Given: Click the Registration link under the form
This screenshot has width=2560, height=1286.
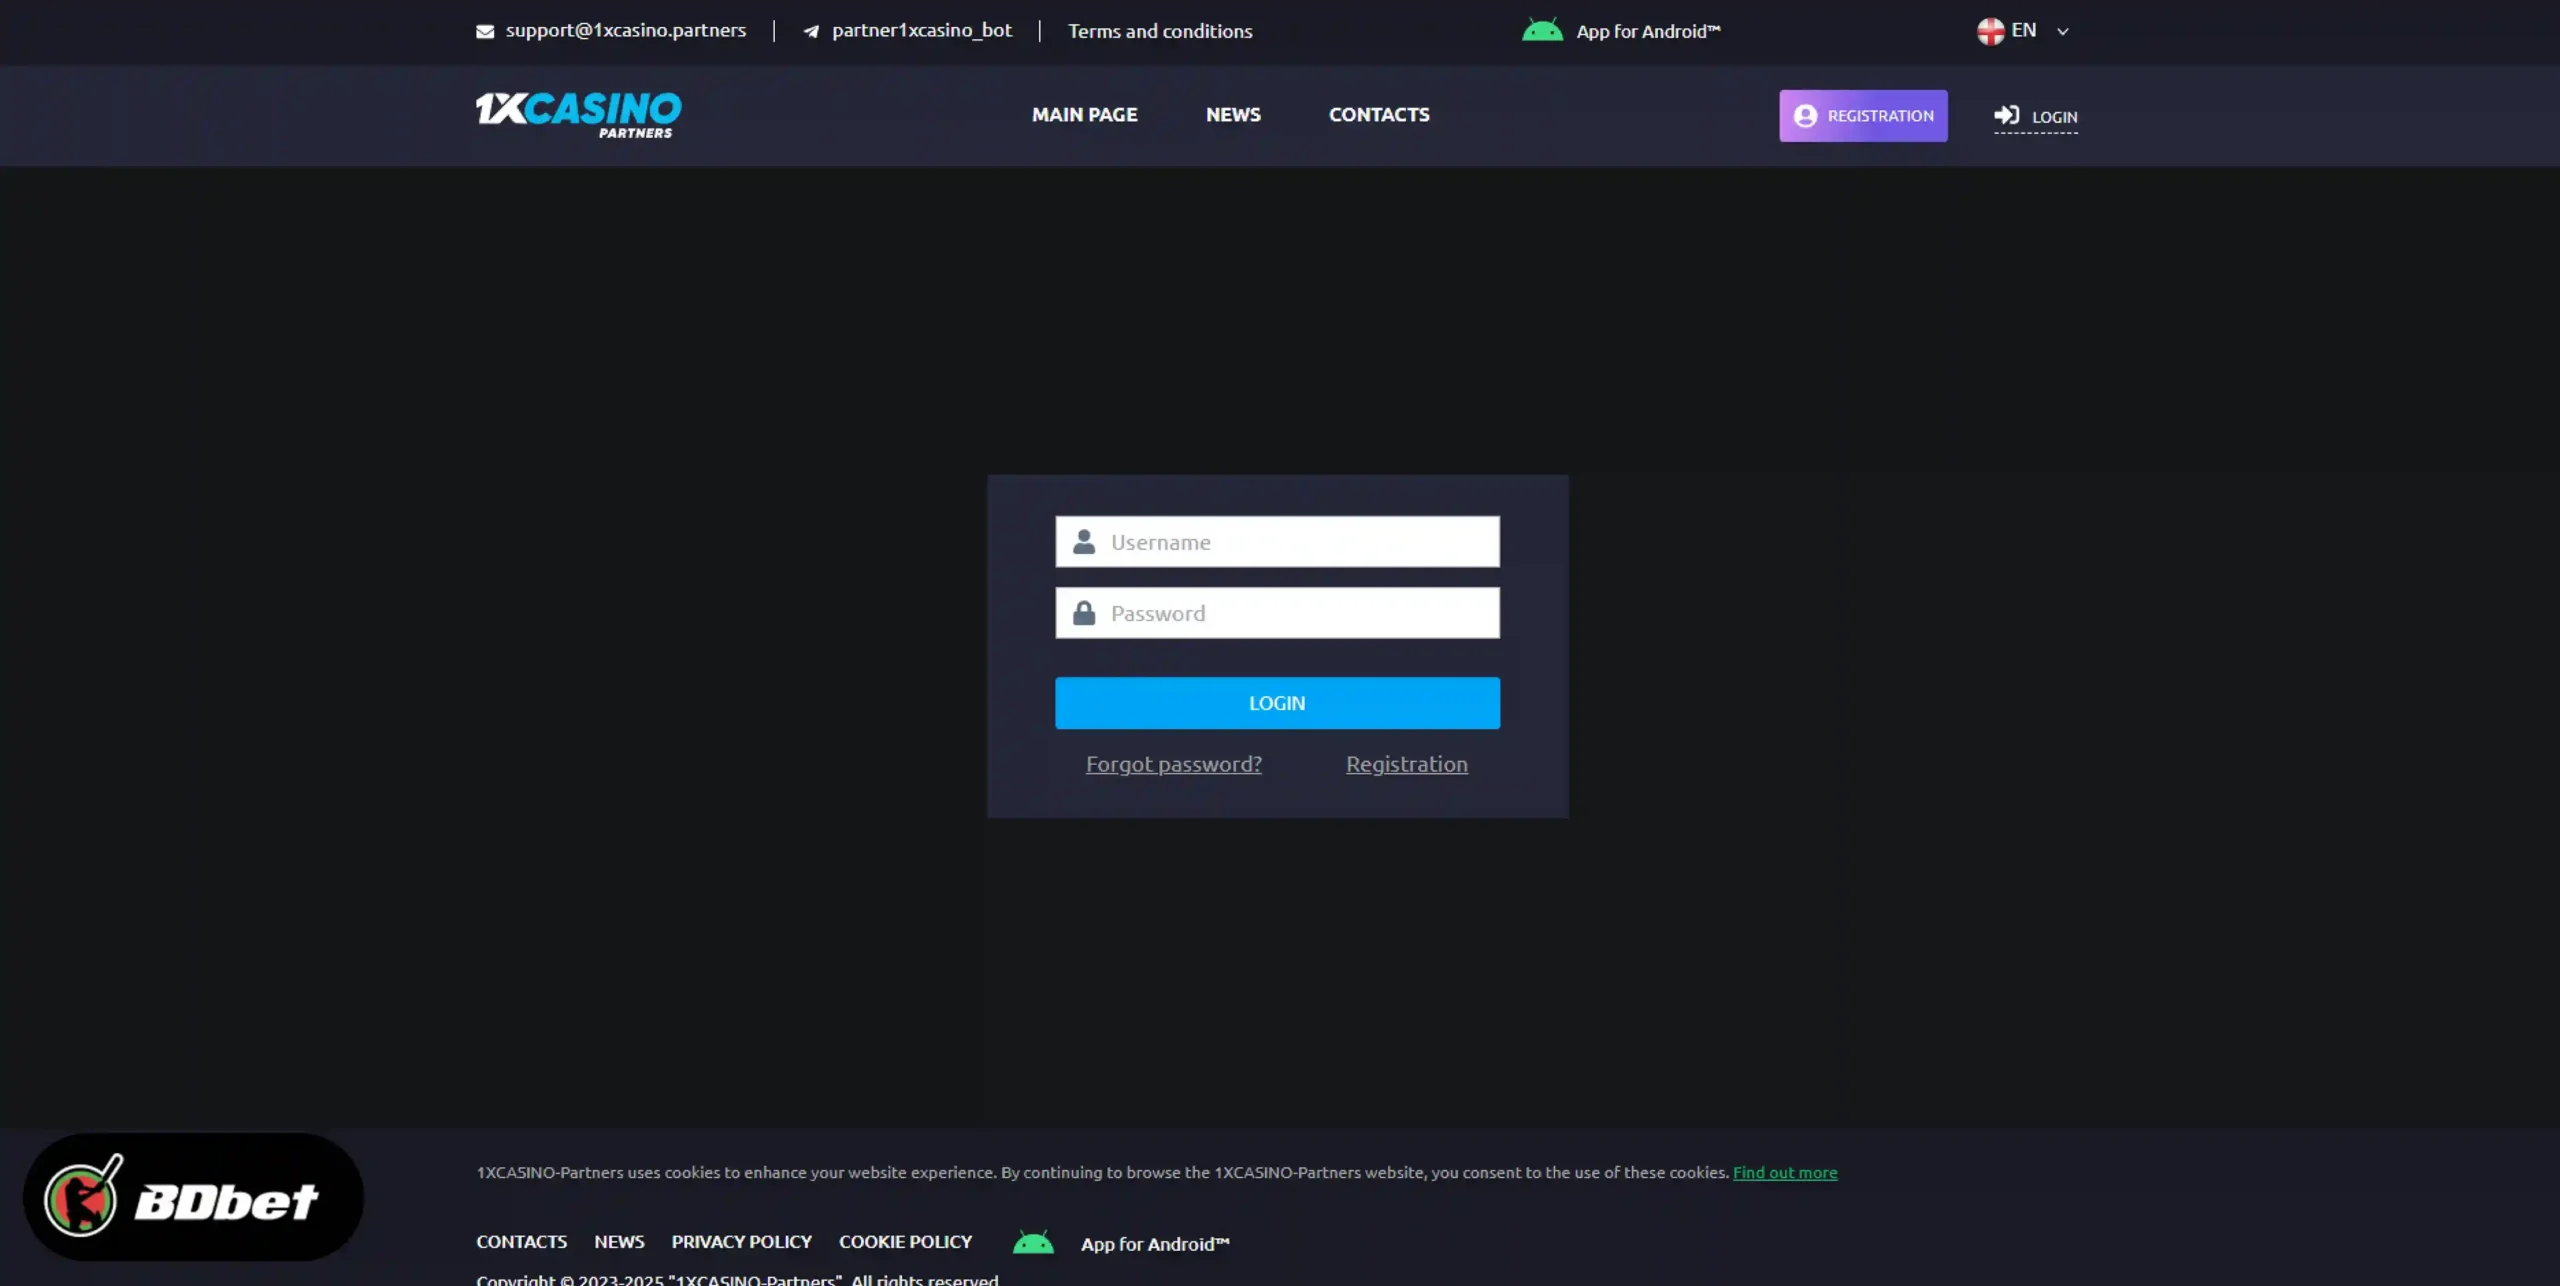Looking at the screenshot, I should pos(1406,764).
